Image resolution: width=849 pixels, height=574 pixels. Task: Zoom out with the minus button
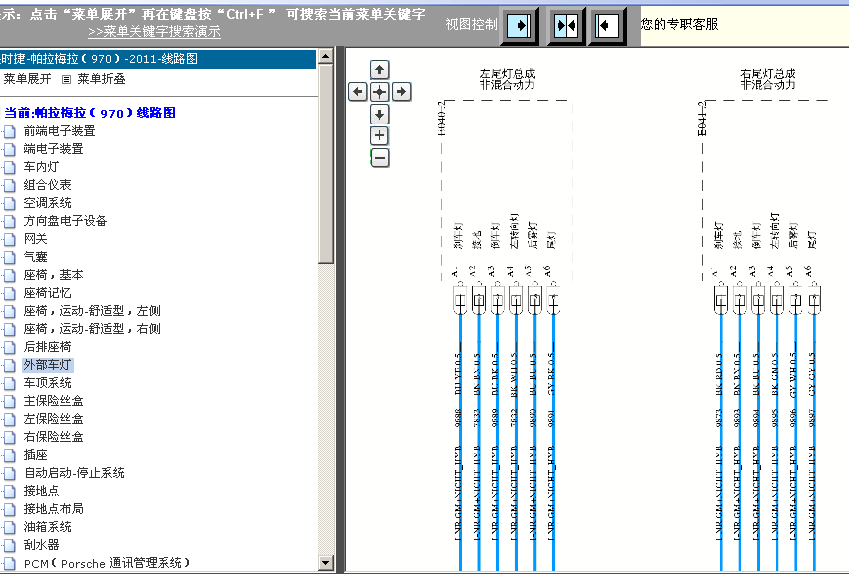[x=380, y=158]
